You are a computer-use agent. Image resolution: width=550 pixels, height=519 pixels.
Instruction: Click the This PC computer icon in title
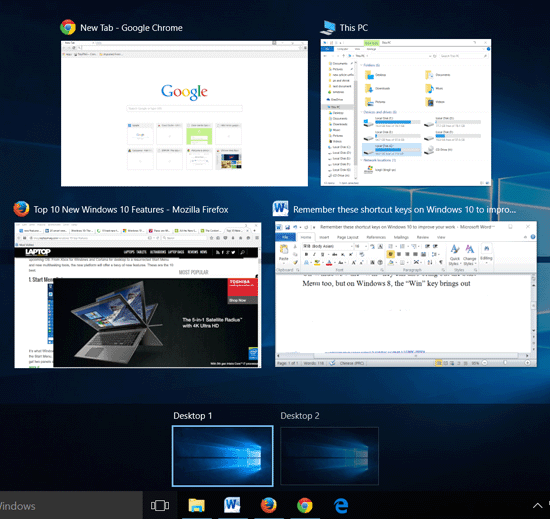(328, 27)
